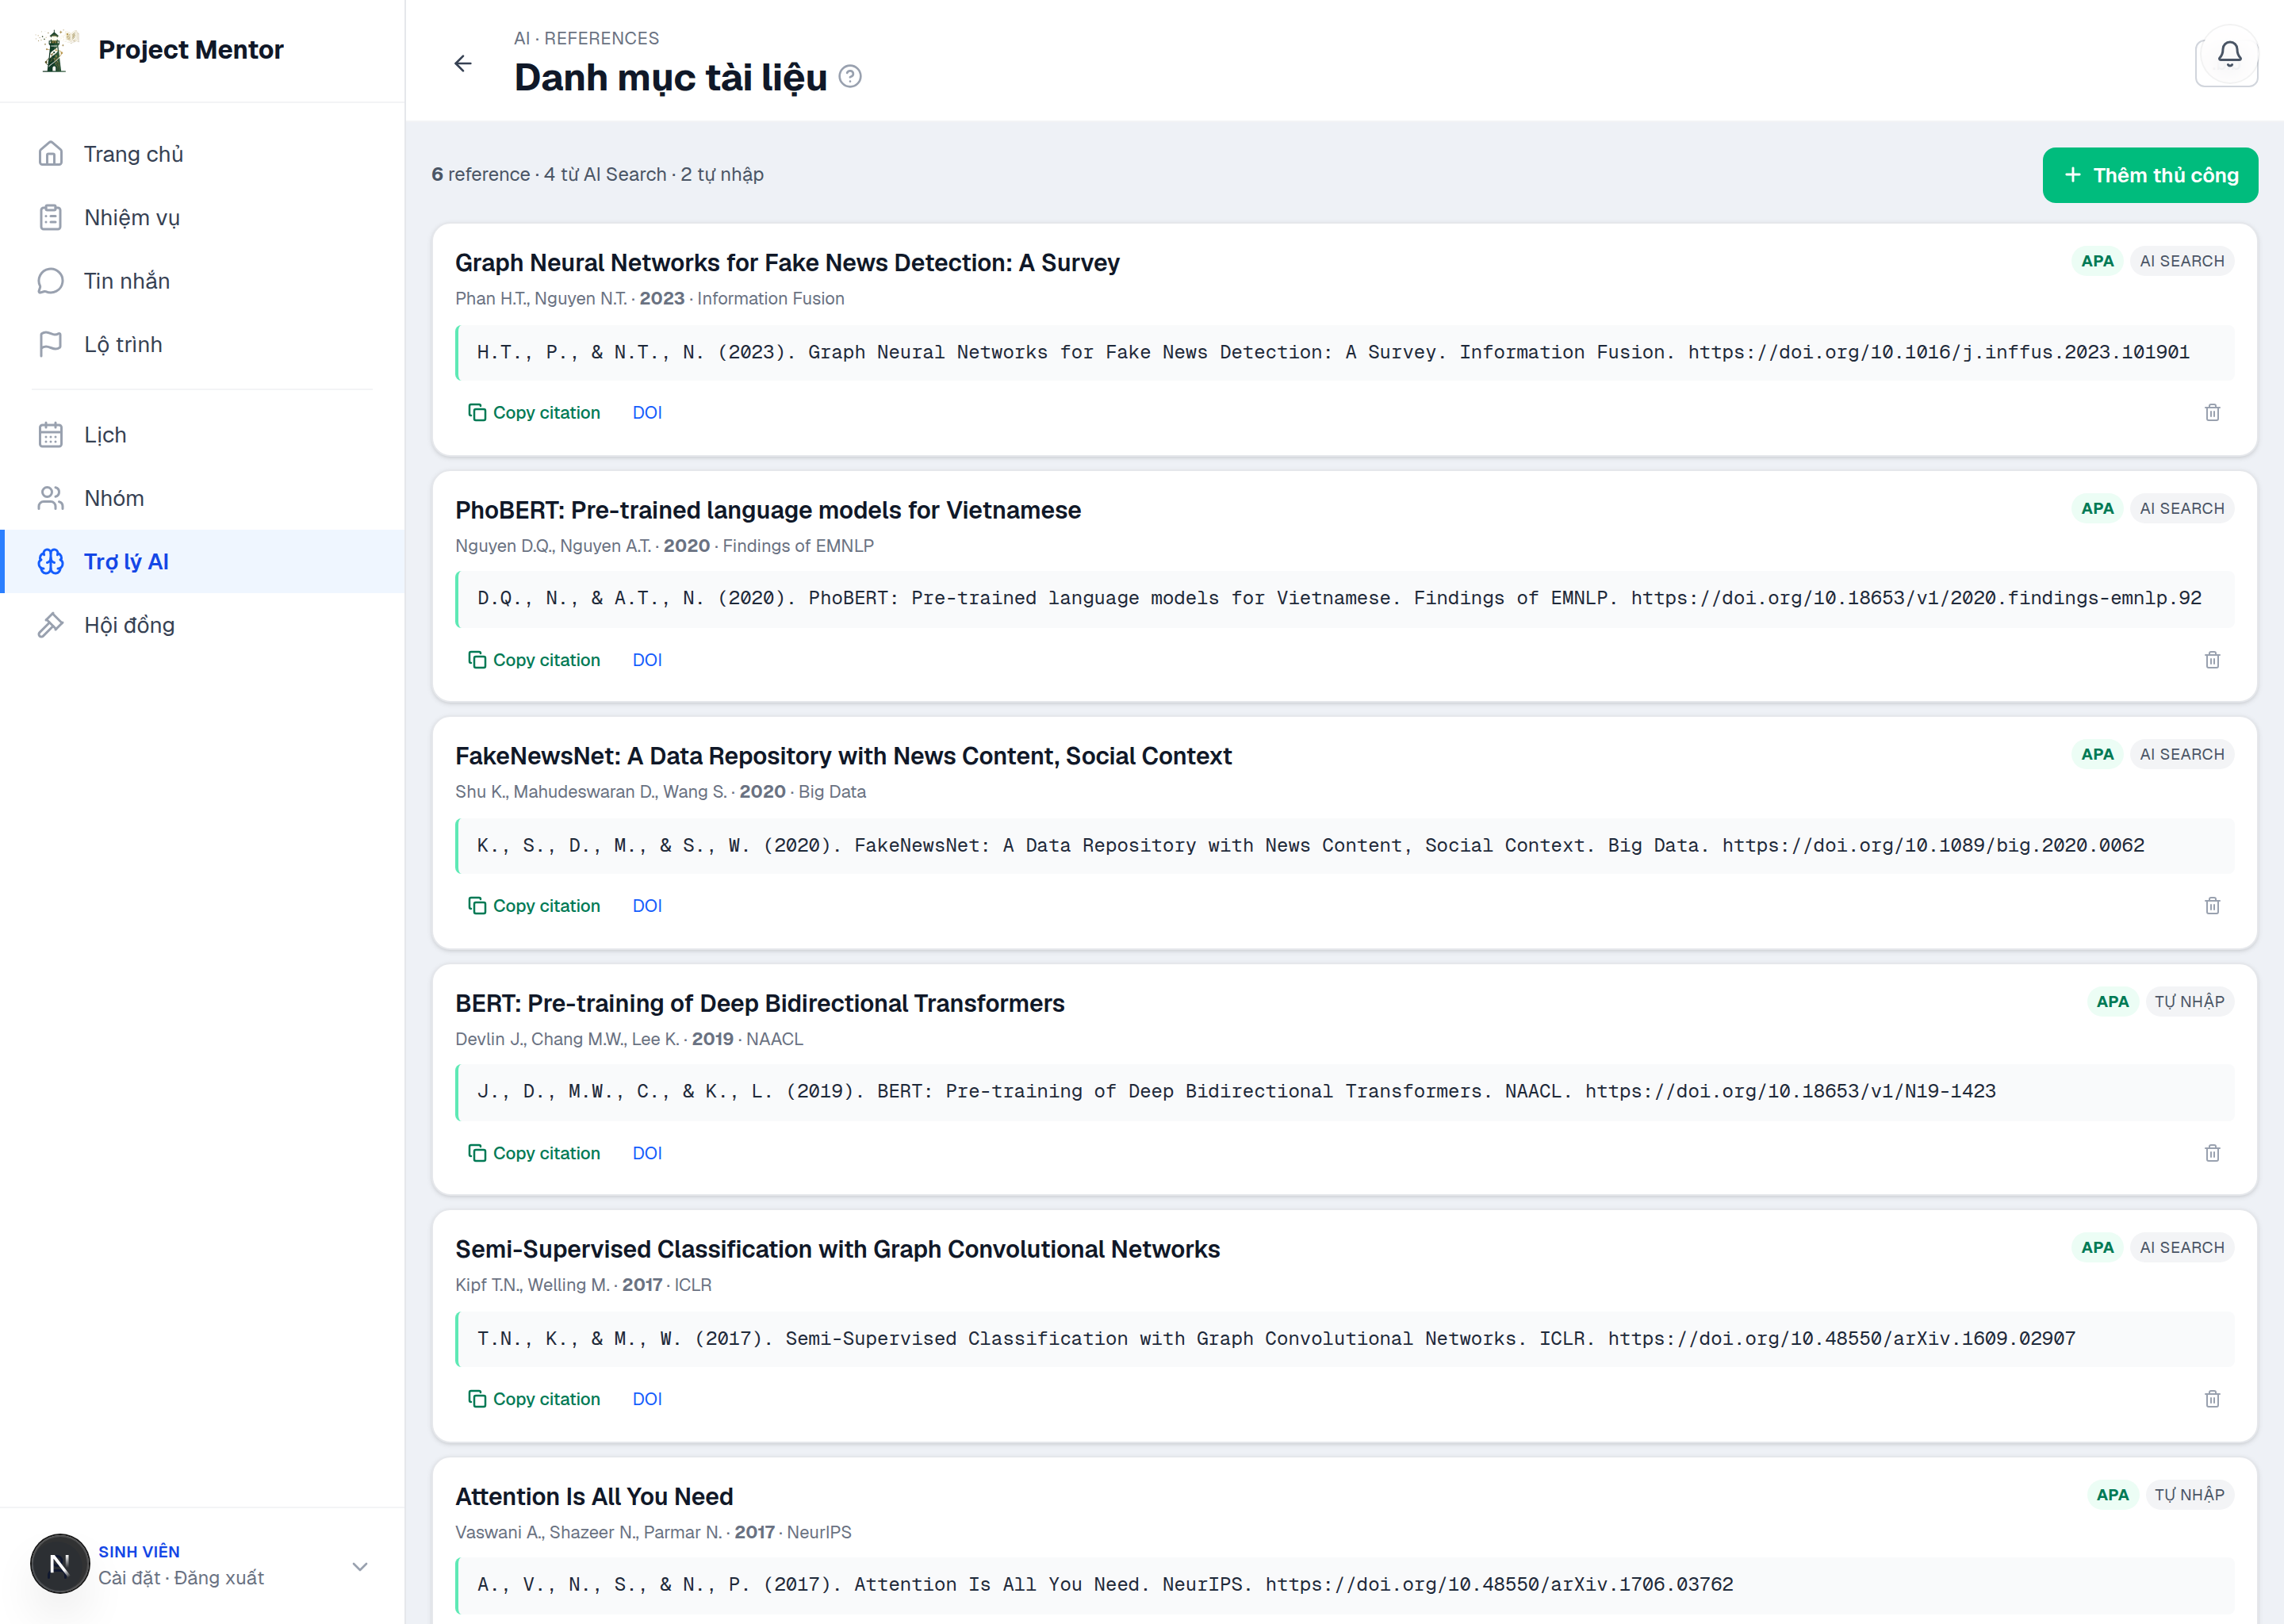Click the 'AI · REFERENCES' breadcrumb
Screen dimensions: 2284x1624
coord(586,38)
